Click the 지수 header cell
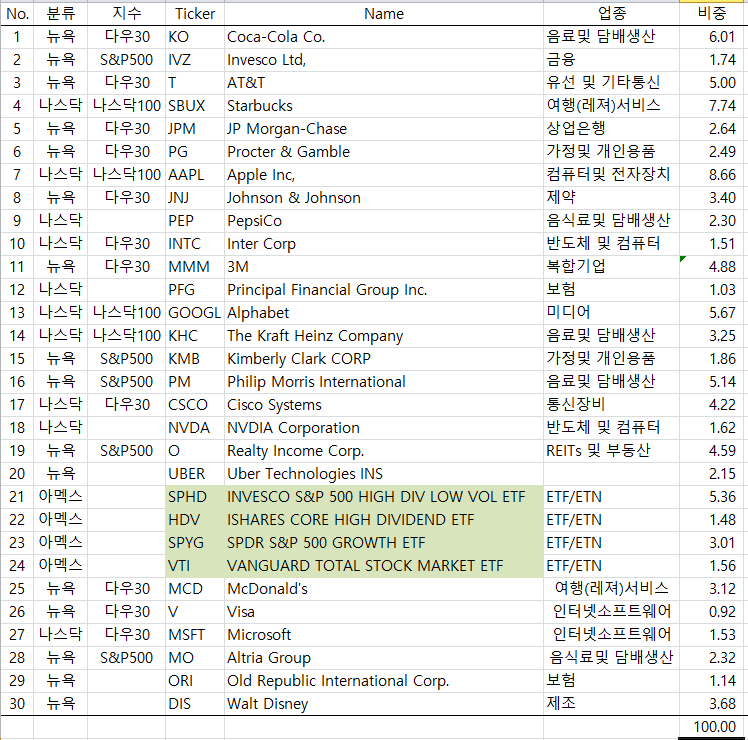 [126, 14]
